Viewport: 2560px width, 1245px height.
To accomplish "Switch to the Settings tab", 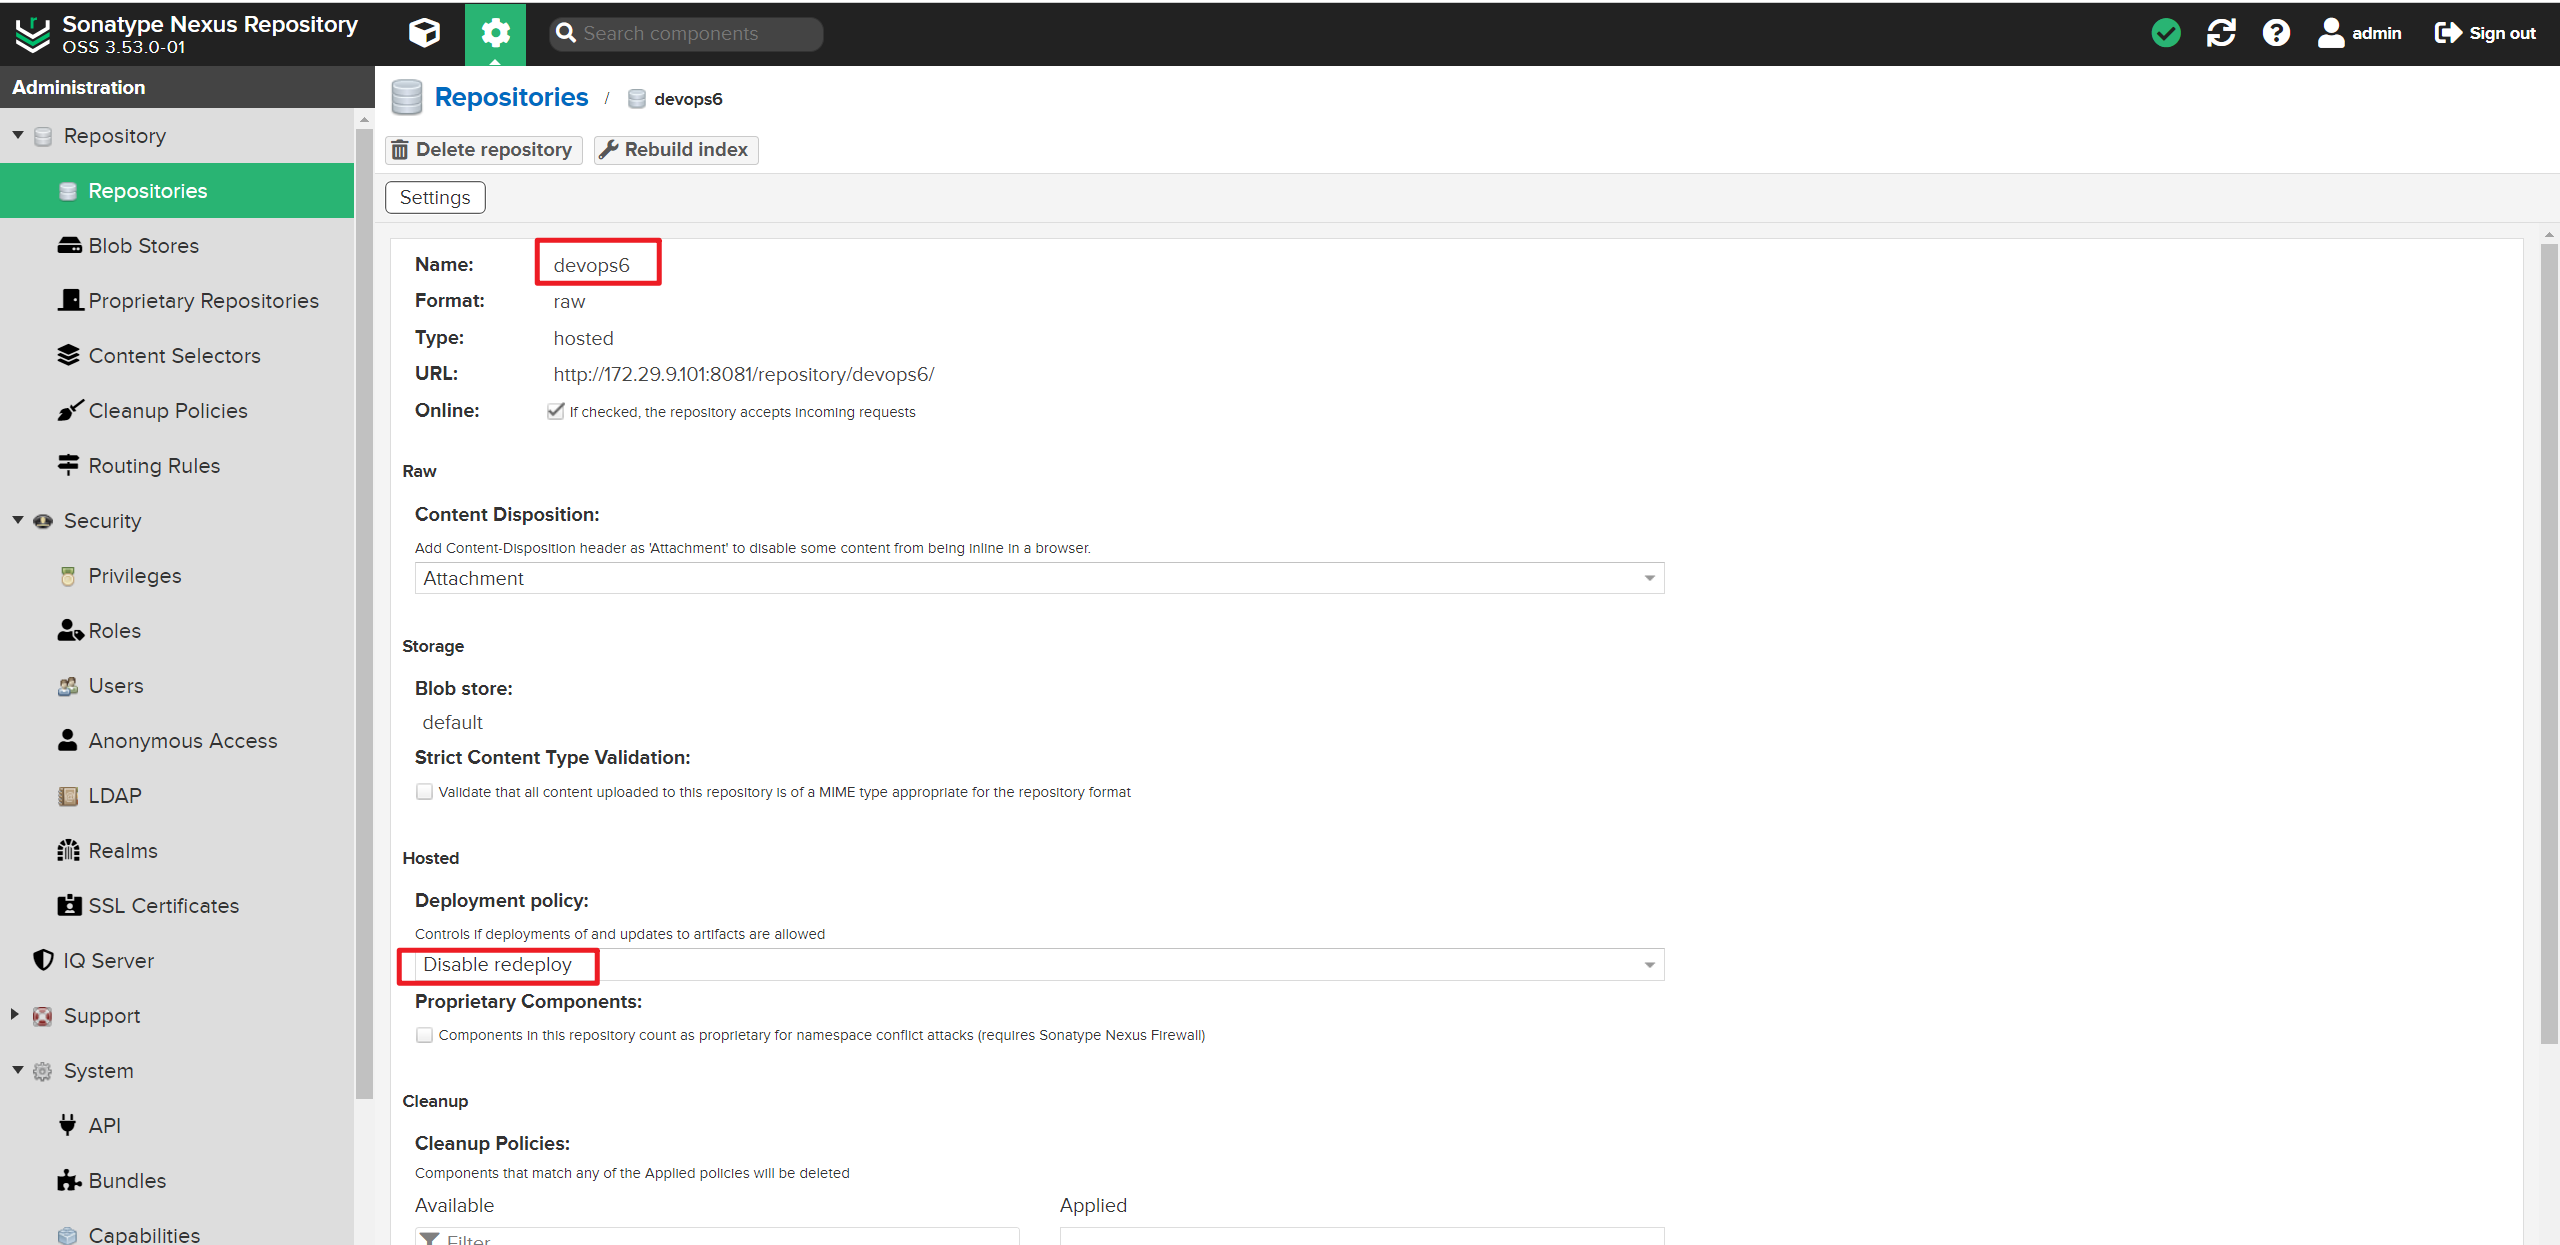I will 435,198.
